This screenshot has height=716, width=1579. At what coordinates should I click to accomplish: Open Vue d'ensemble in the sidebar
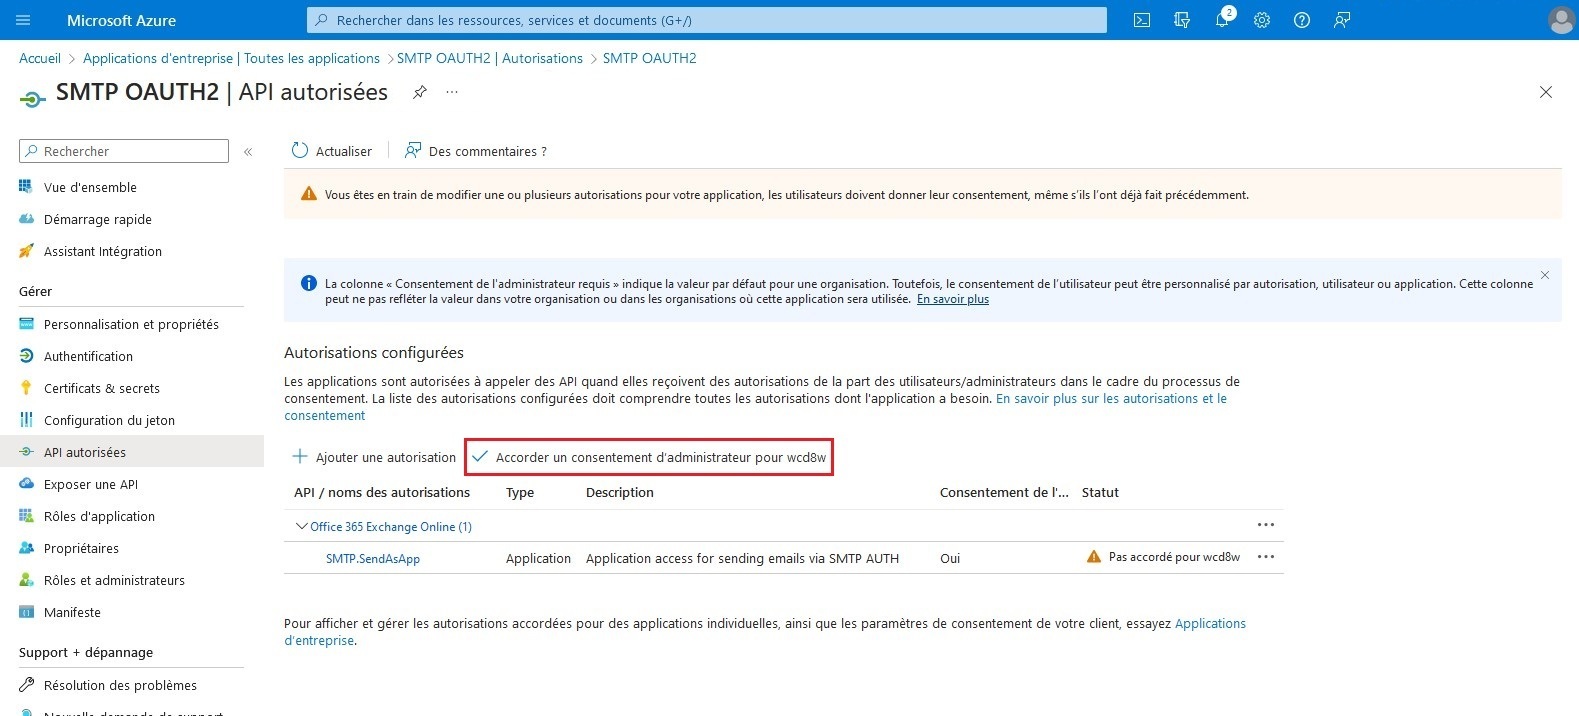tap(90, 187)
